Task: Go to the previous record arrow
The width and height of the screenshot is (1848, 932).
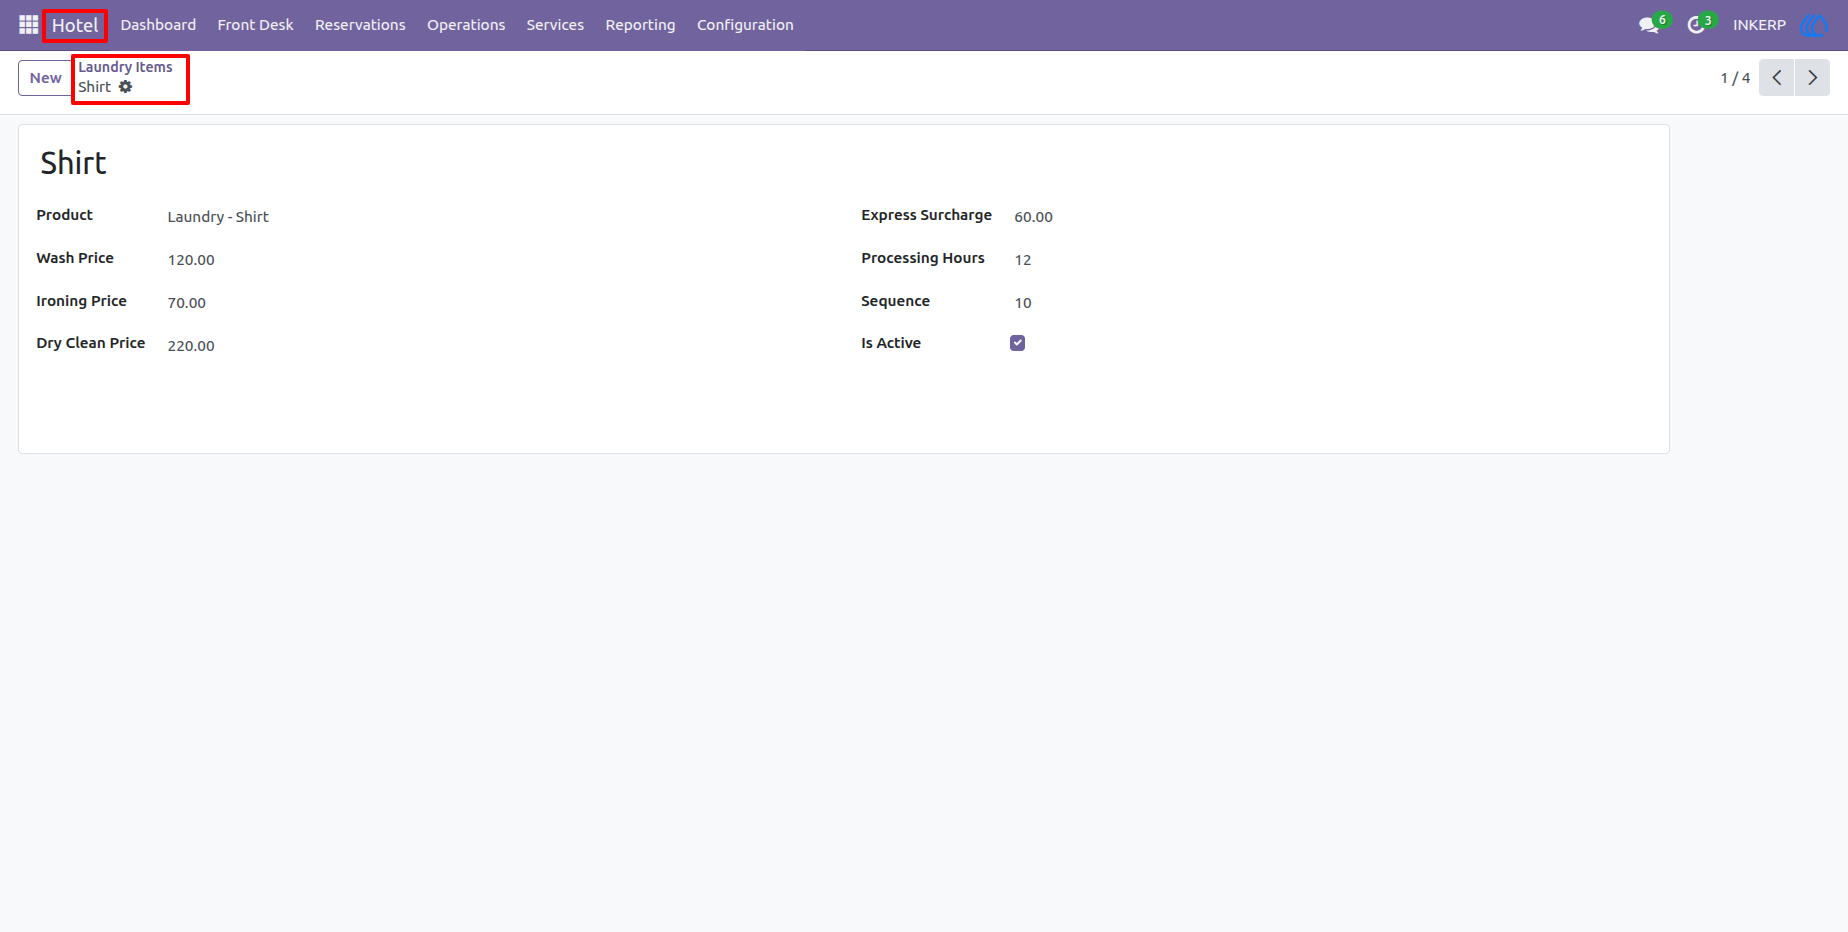Action: tap(1776, 78)
